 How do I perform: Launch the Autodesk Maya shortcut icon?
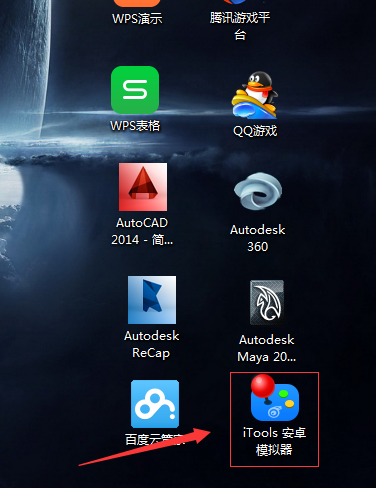(x=267, y=302)
